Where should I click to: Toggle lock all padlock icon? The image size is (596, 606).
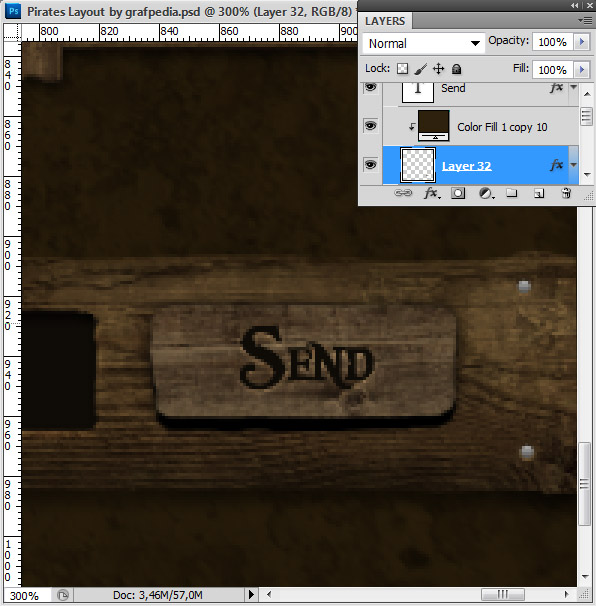click(x=456, y=69)
